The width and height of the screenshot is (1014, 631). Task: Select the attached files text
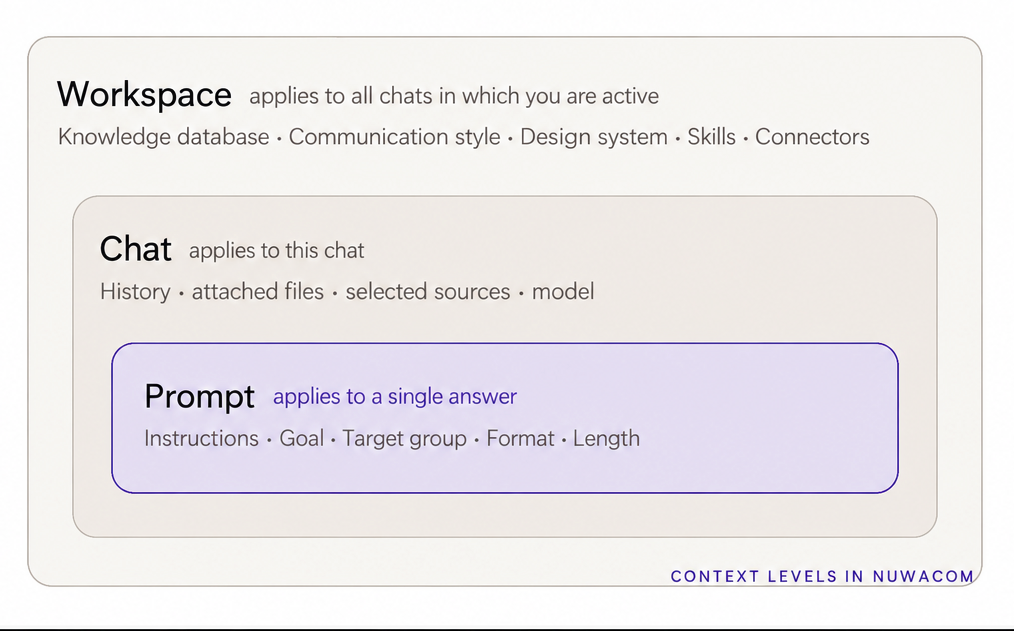(258, 292)
